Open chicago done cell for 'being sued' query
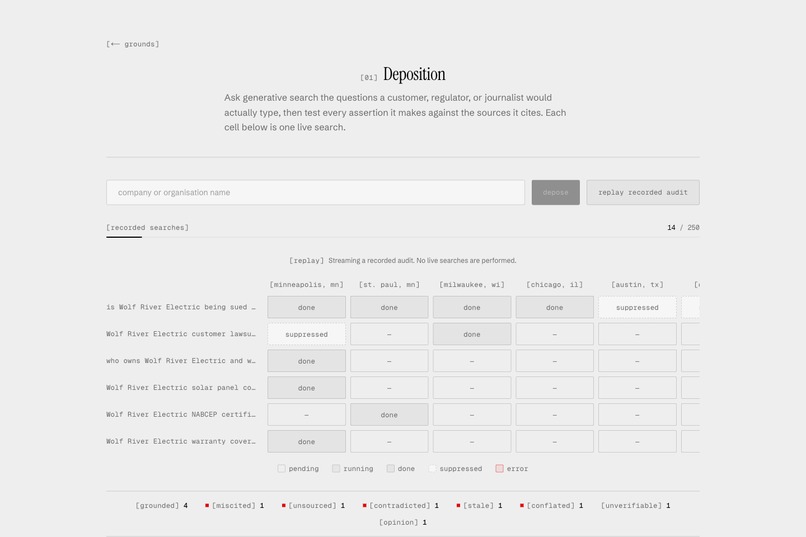This screenshot has width=806, height=537. [x=555, y=307]
